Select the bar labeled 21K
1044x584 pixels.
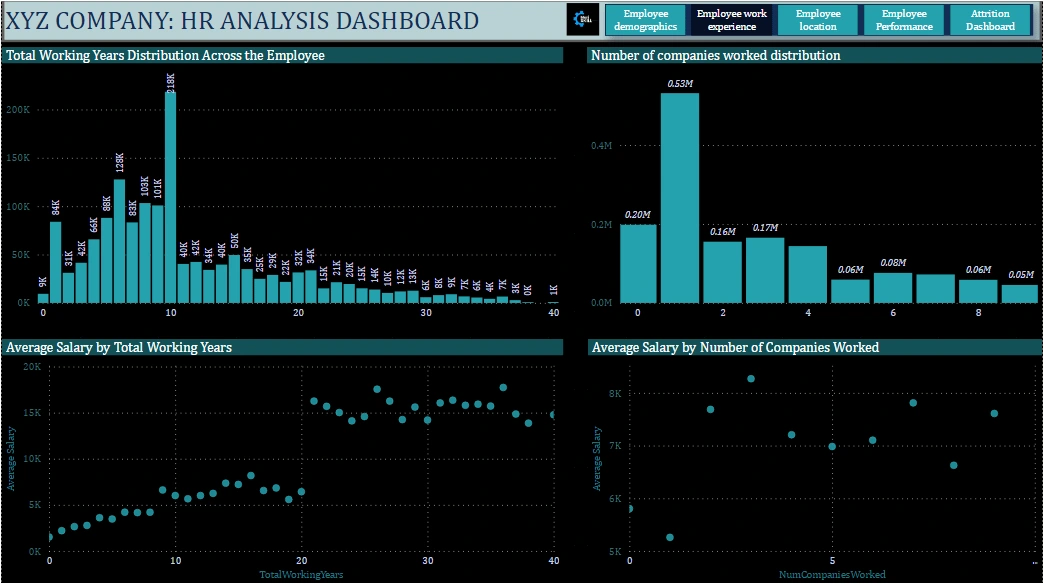point(337,293)
